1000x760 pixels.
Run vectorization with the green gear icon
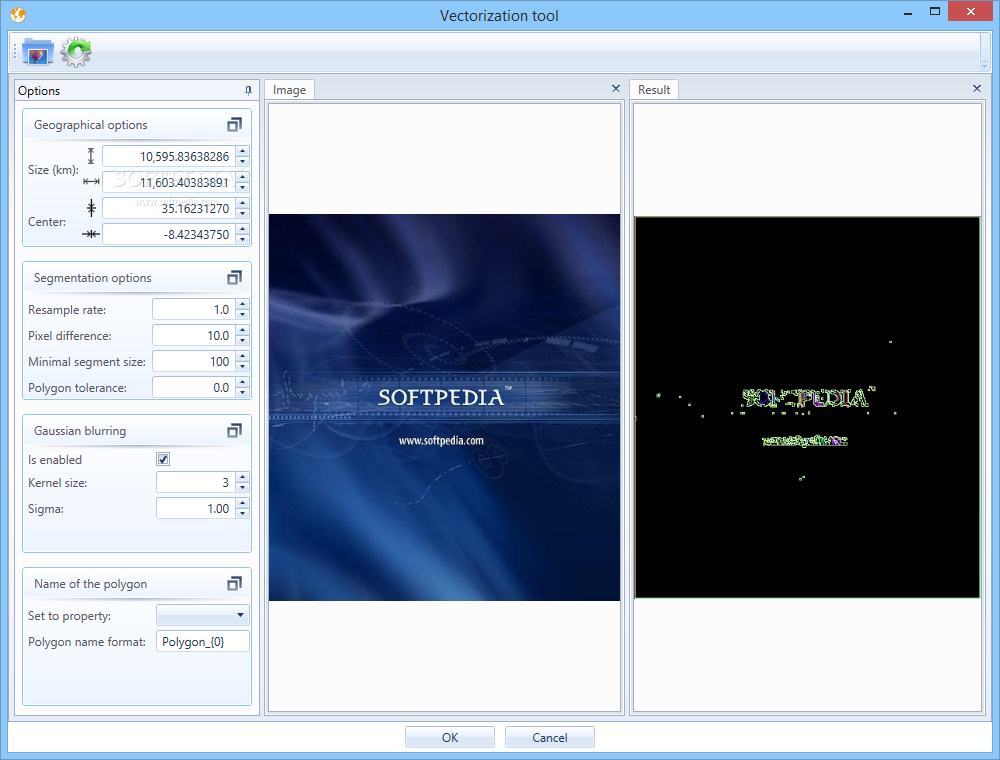click(76, 52)
